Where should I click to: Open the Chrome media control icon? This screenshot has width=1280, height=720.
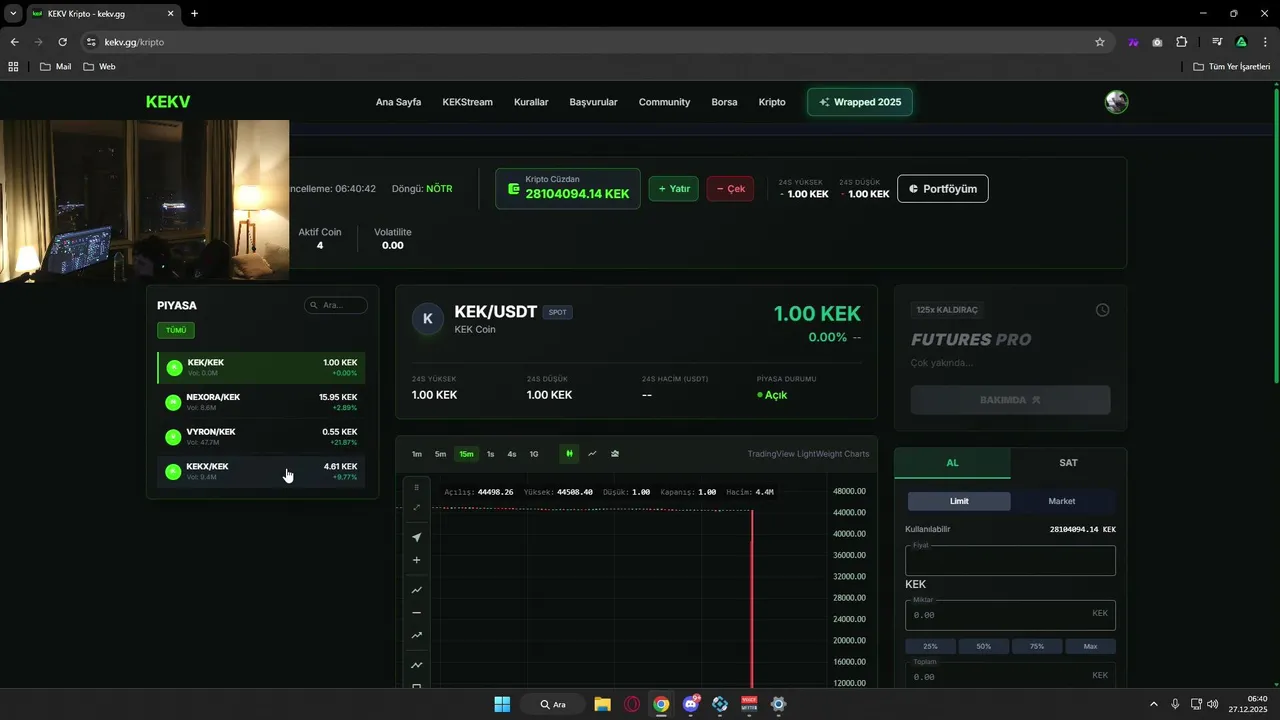tap(1217, 42)
